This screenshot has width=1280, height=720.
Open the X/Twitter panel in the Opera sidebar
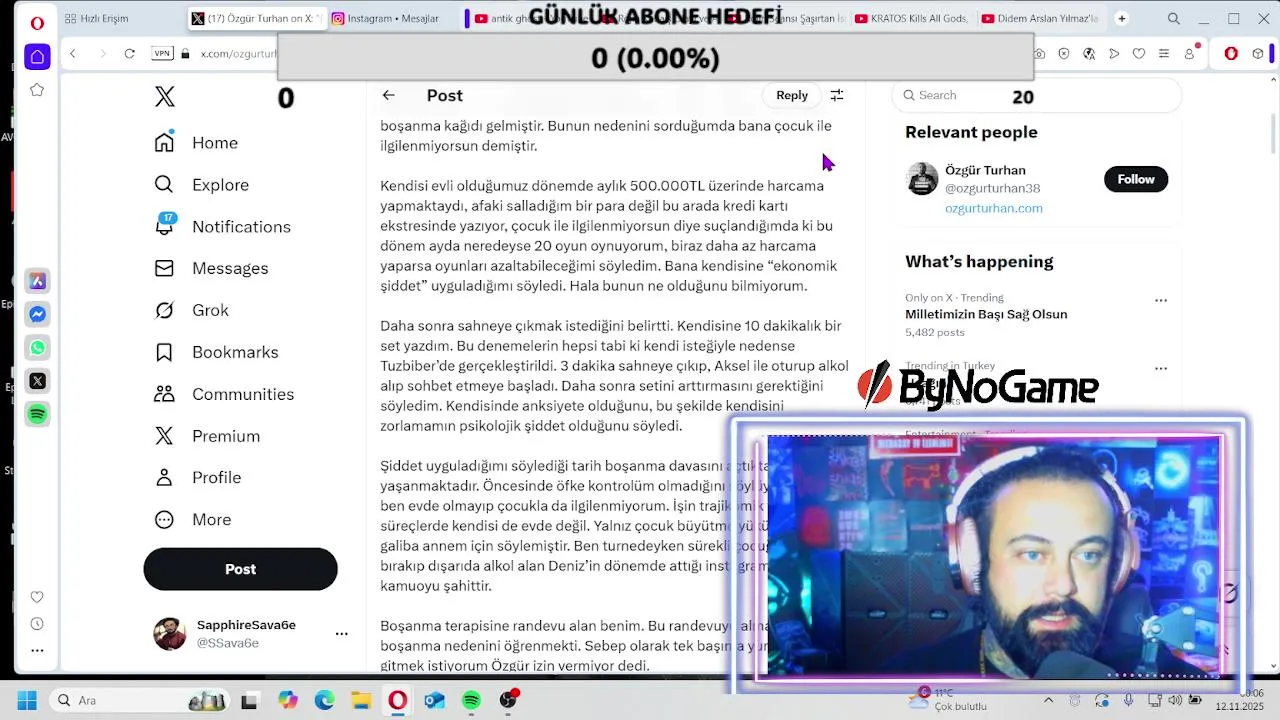(x=37, y=381)
